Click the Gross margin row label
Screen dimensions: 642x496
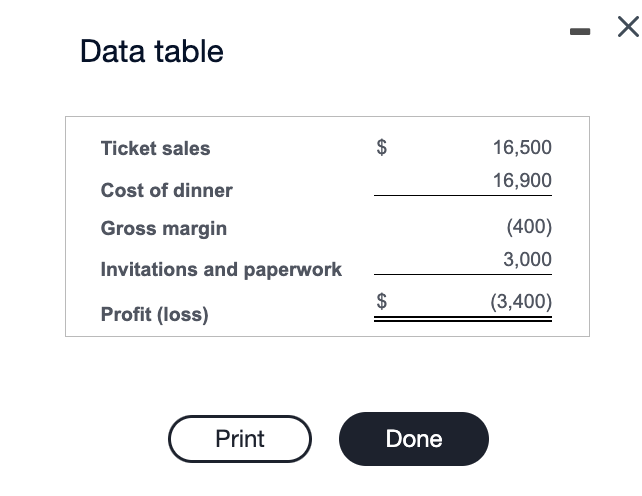[164, 228]
